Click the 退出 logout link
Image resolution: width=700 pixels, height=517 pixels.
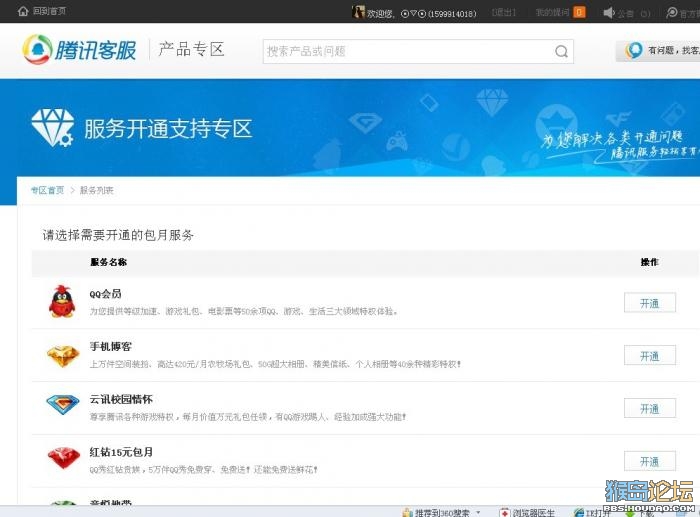point(504,13)
